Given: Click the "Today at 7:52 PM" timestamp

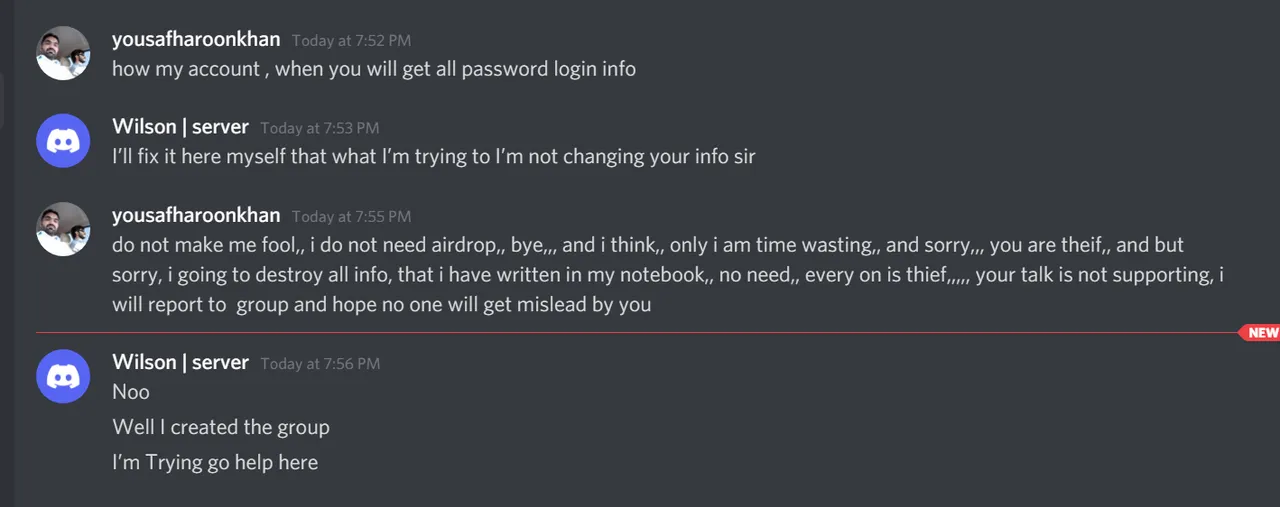Looking at the screenshot, I should coord(351,41).
